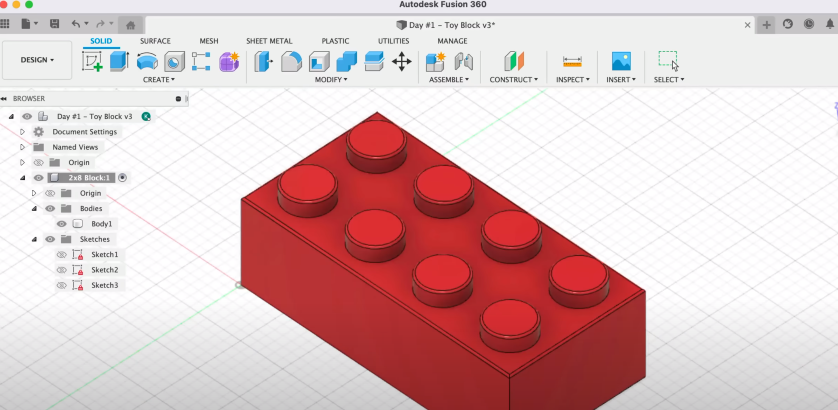Collapse the BROWSER panel with double arrows
This screenshot has width=838, height=410.
pyautogui.click(x=4, y=99)
